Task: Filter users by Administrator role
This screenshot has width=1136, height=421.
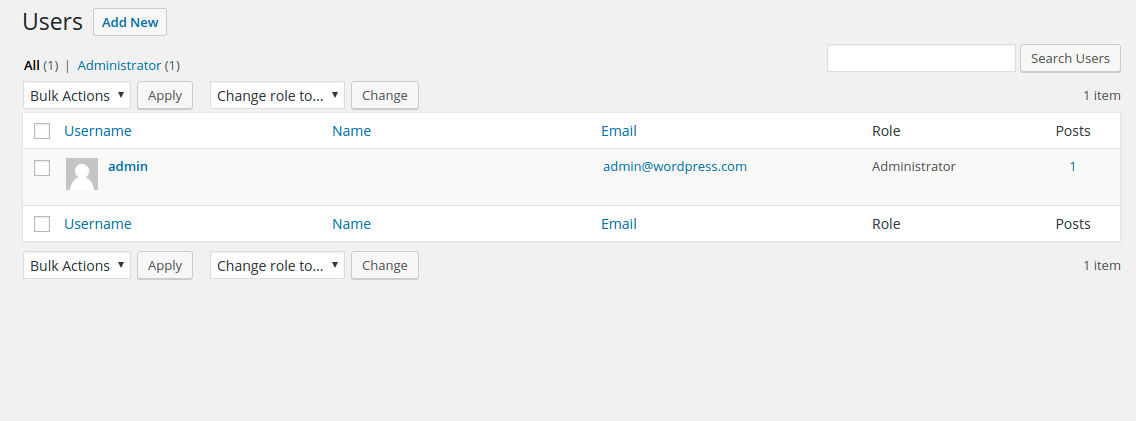Action: (x=119, y=66)
